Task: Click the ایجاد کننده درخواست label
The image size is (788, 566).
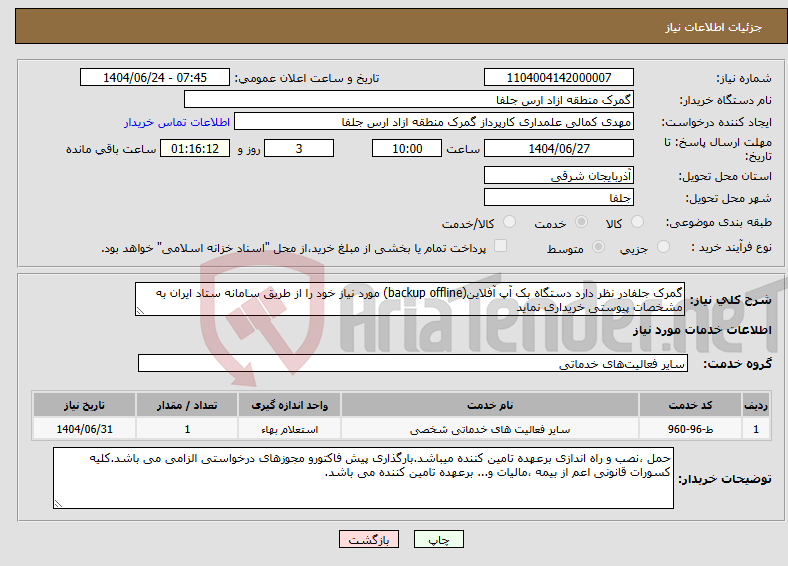Action: [717, 123]
